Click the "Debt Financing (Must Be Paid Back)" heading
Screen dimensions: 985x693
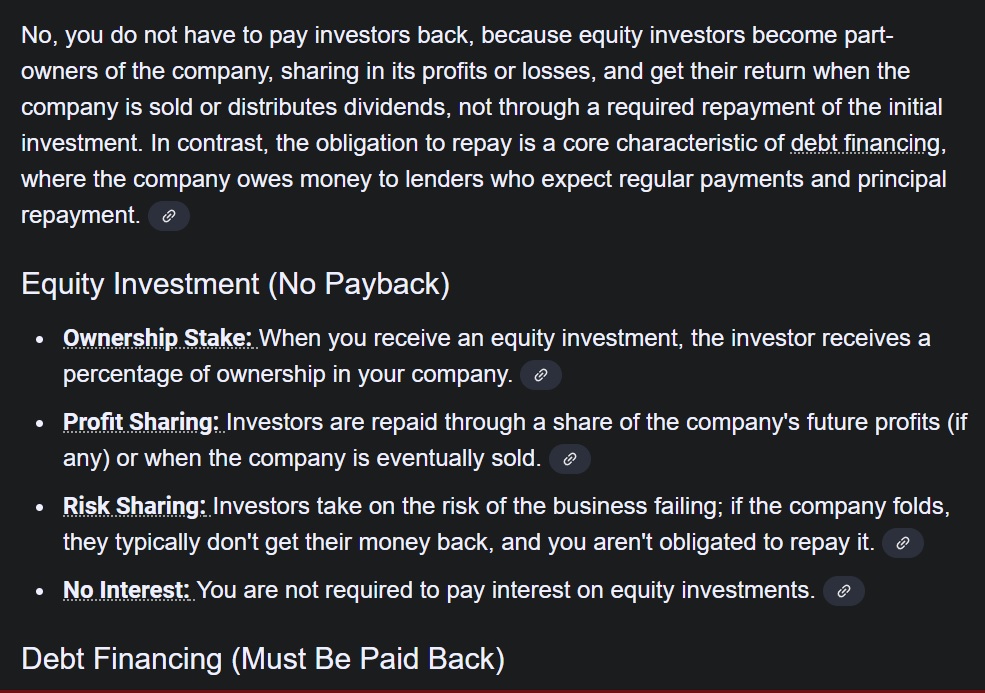coord(262,659)
